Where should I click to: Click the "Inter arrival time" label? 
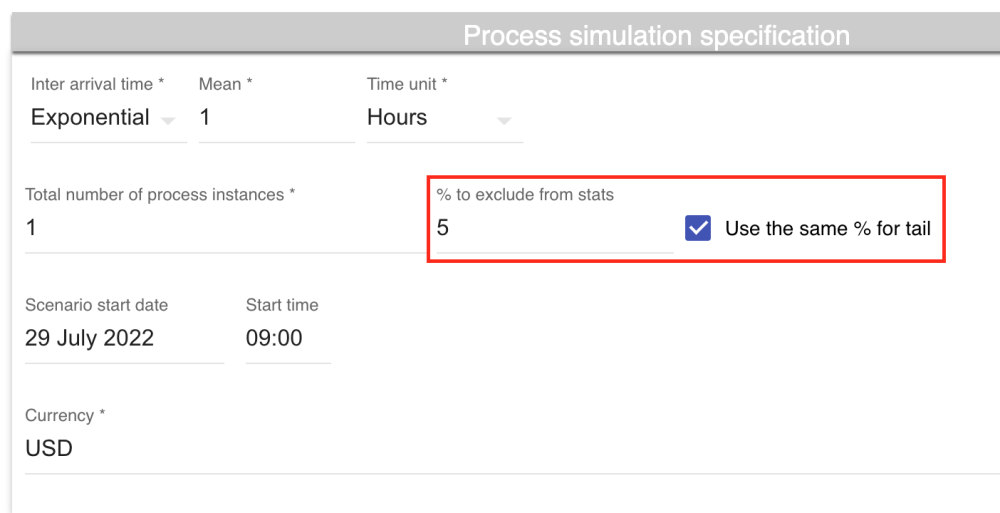tap(97, 85)
